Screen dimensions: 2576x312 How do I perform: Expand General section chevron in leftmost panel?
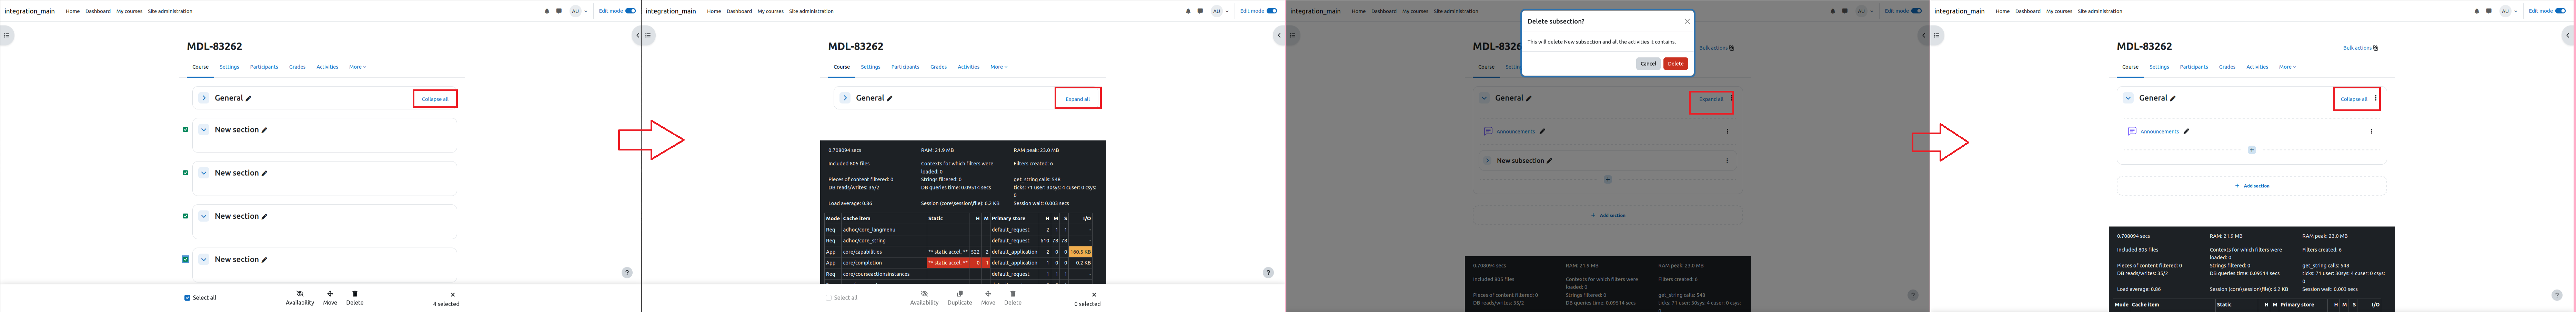pyautogui.click(x=204, y=98)
